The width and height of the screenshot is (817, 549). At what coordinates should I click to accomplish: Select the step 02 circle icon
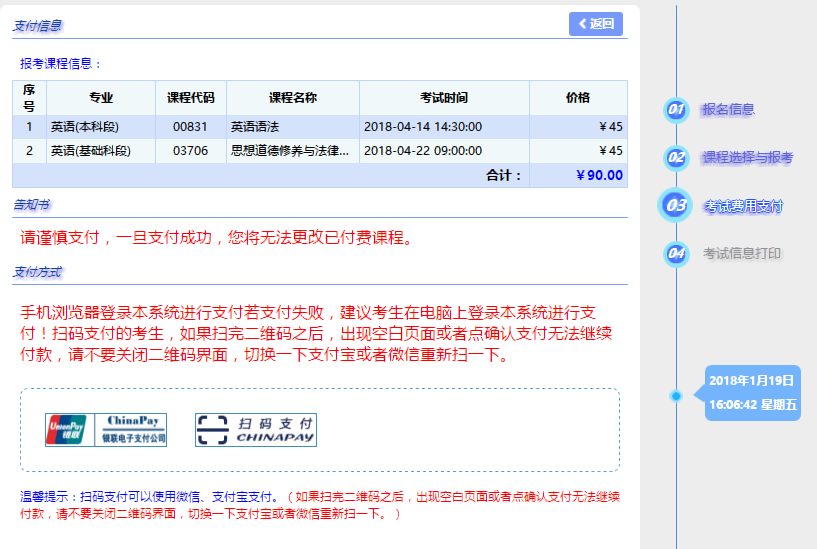click(676, 157)
